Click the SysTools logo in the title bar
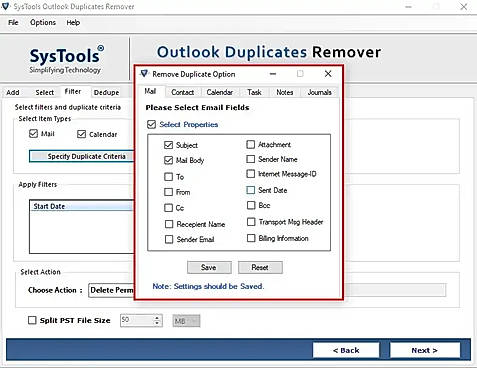 coord(6,6)
